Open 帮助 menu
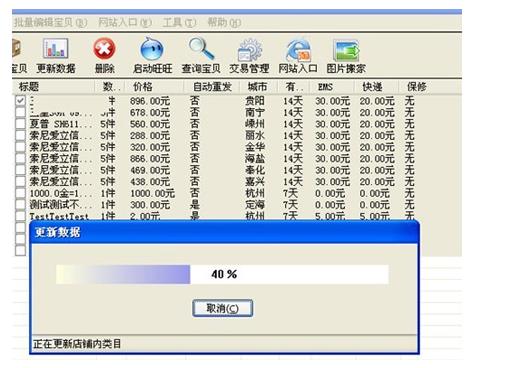The width and height of the screenshot is (515, 368). pyautogui.click(x=224, y=22)
